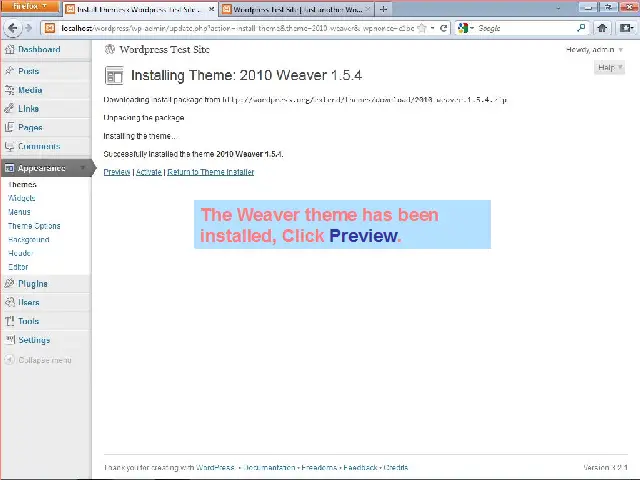Open the Pages menu
The image size is (640, 480).
point(30,127)
